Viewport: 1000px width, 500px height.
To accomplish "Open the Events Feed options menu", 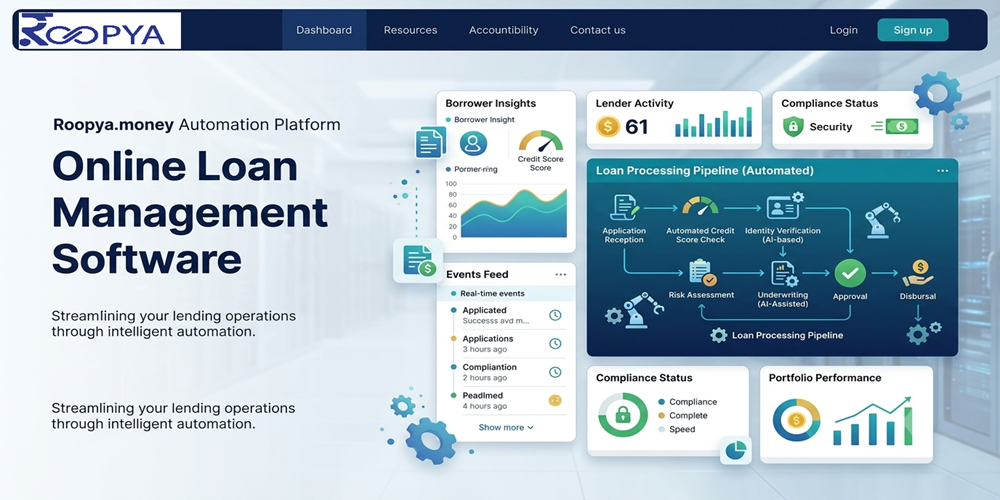I will pos(561,275).
